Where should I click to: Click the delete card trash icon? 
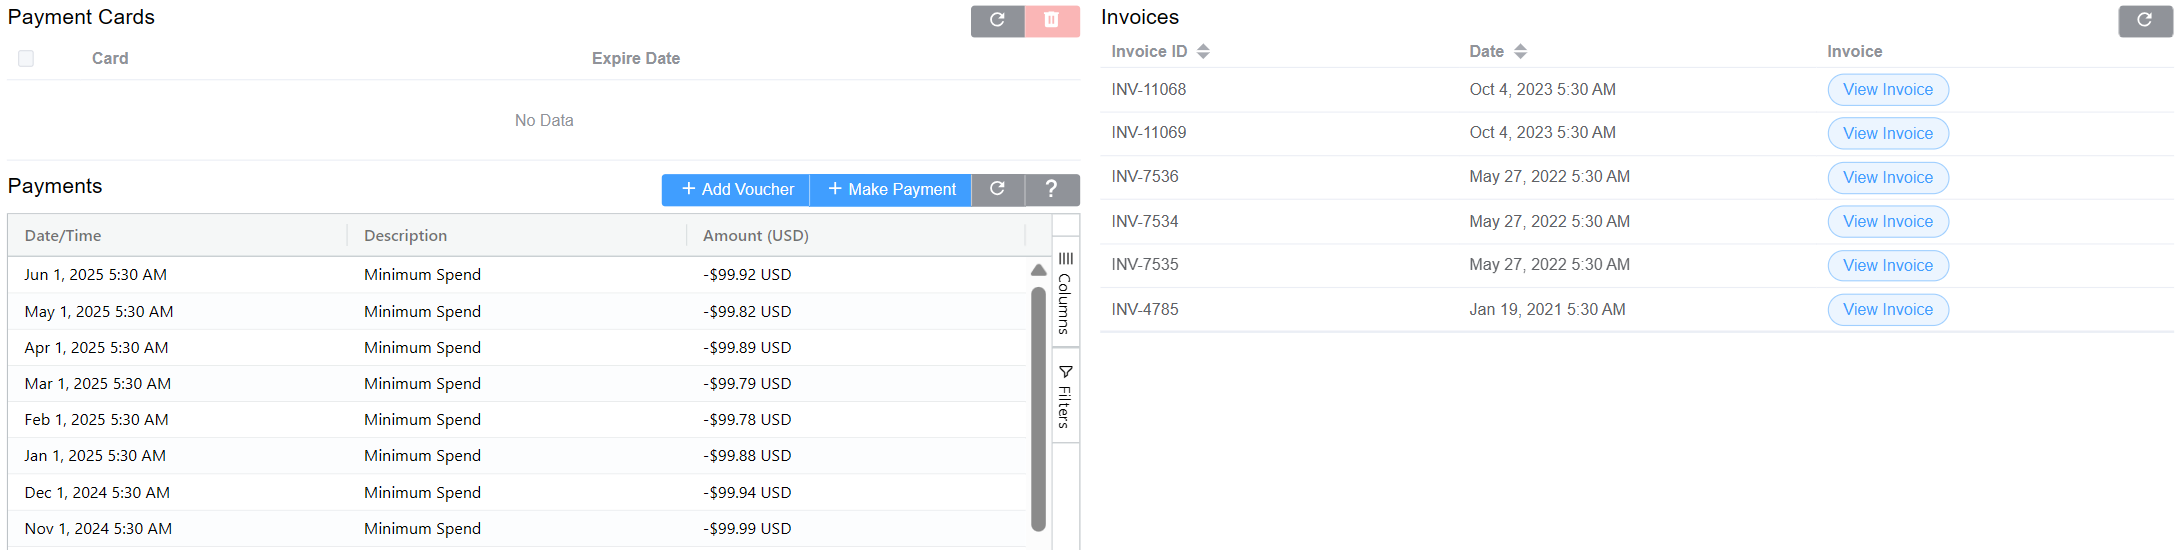click(x=1051, y=20)
